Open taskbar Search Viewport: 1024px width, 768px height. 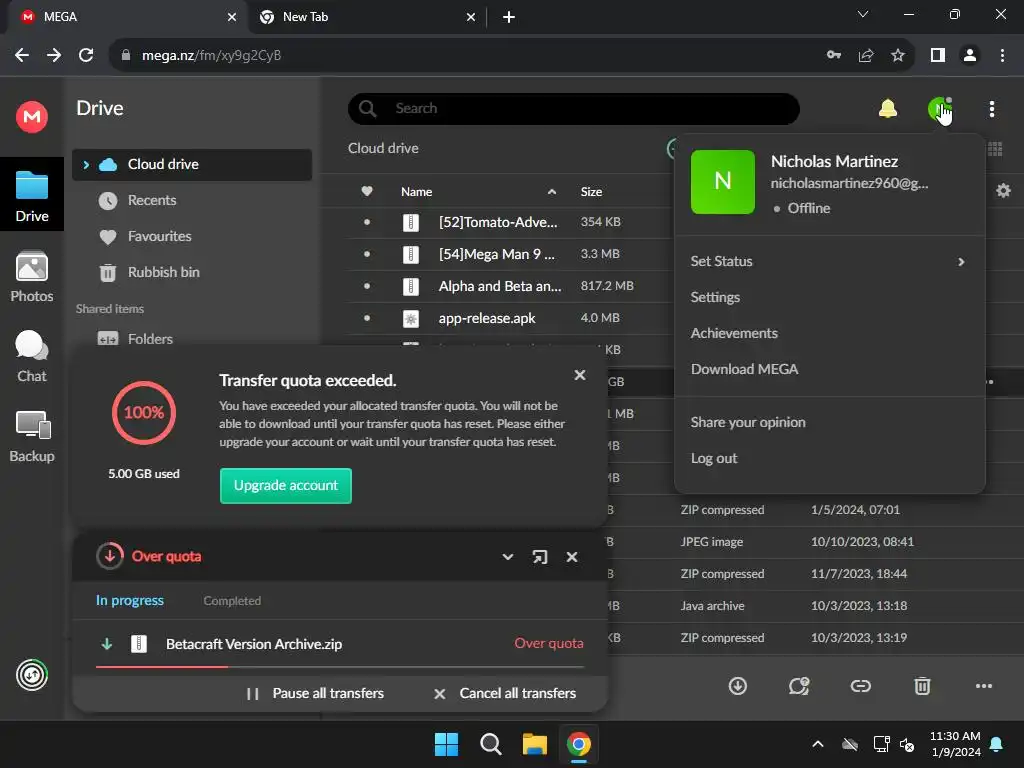coord(490,744)
